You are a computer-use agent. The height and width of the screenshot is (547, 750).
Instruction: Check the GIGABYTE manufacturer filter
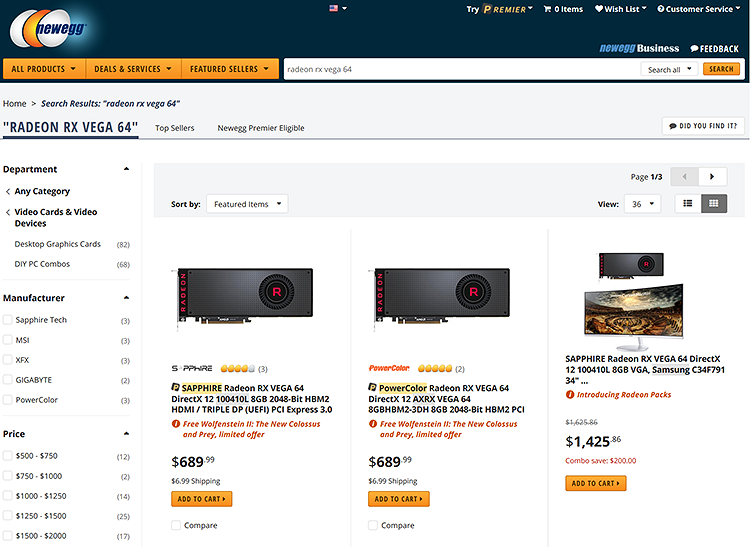point(8,380)
